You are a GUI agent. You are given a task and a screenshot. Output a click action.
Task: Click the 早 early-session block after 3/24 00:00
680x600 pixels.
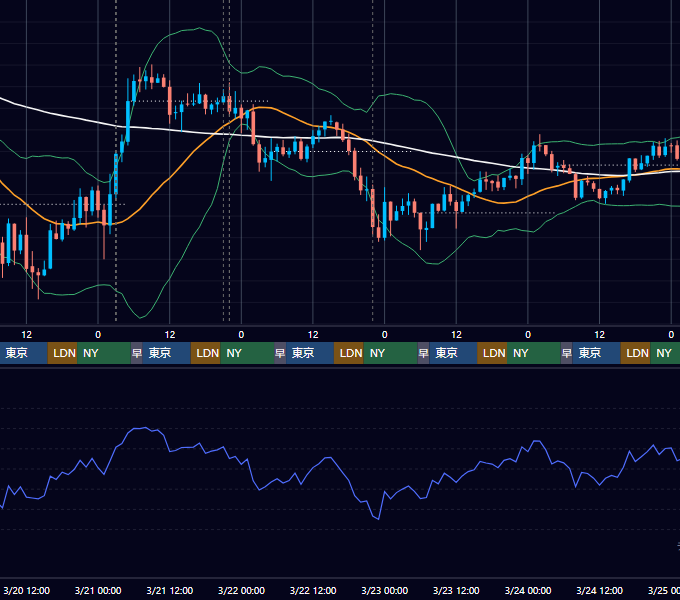tap(566, 353)
